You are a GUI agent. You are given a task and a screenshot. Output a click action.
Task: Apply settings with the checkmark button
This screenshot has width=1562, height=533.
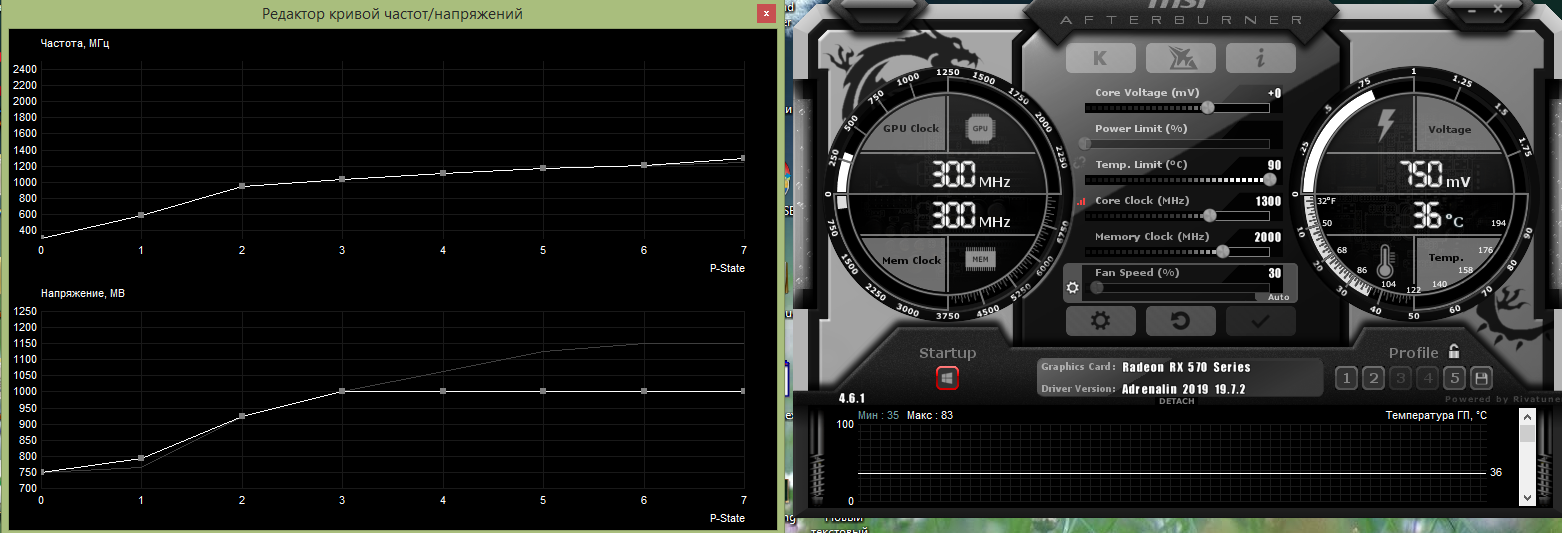[1260, 321]
